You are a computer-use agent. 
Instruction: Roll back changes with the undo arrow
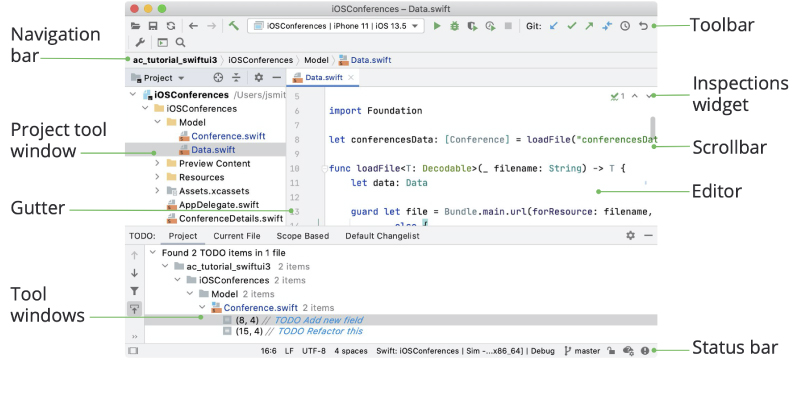643,26
